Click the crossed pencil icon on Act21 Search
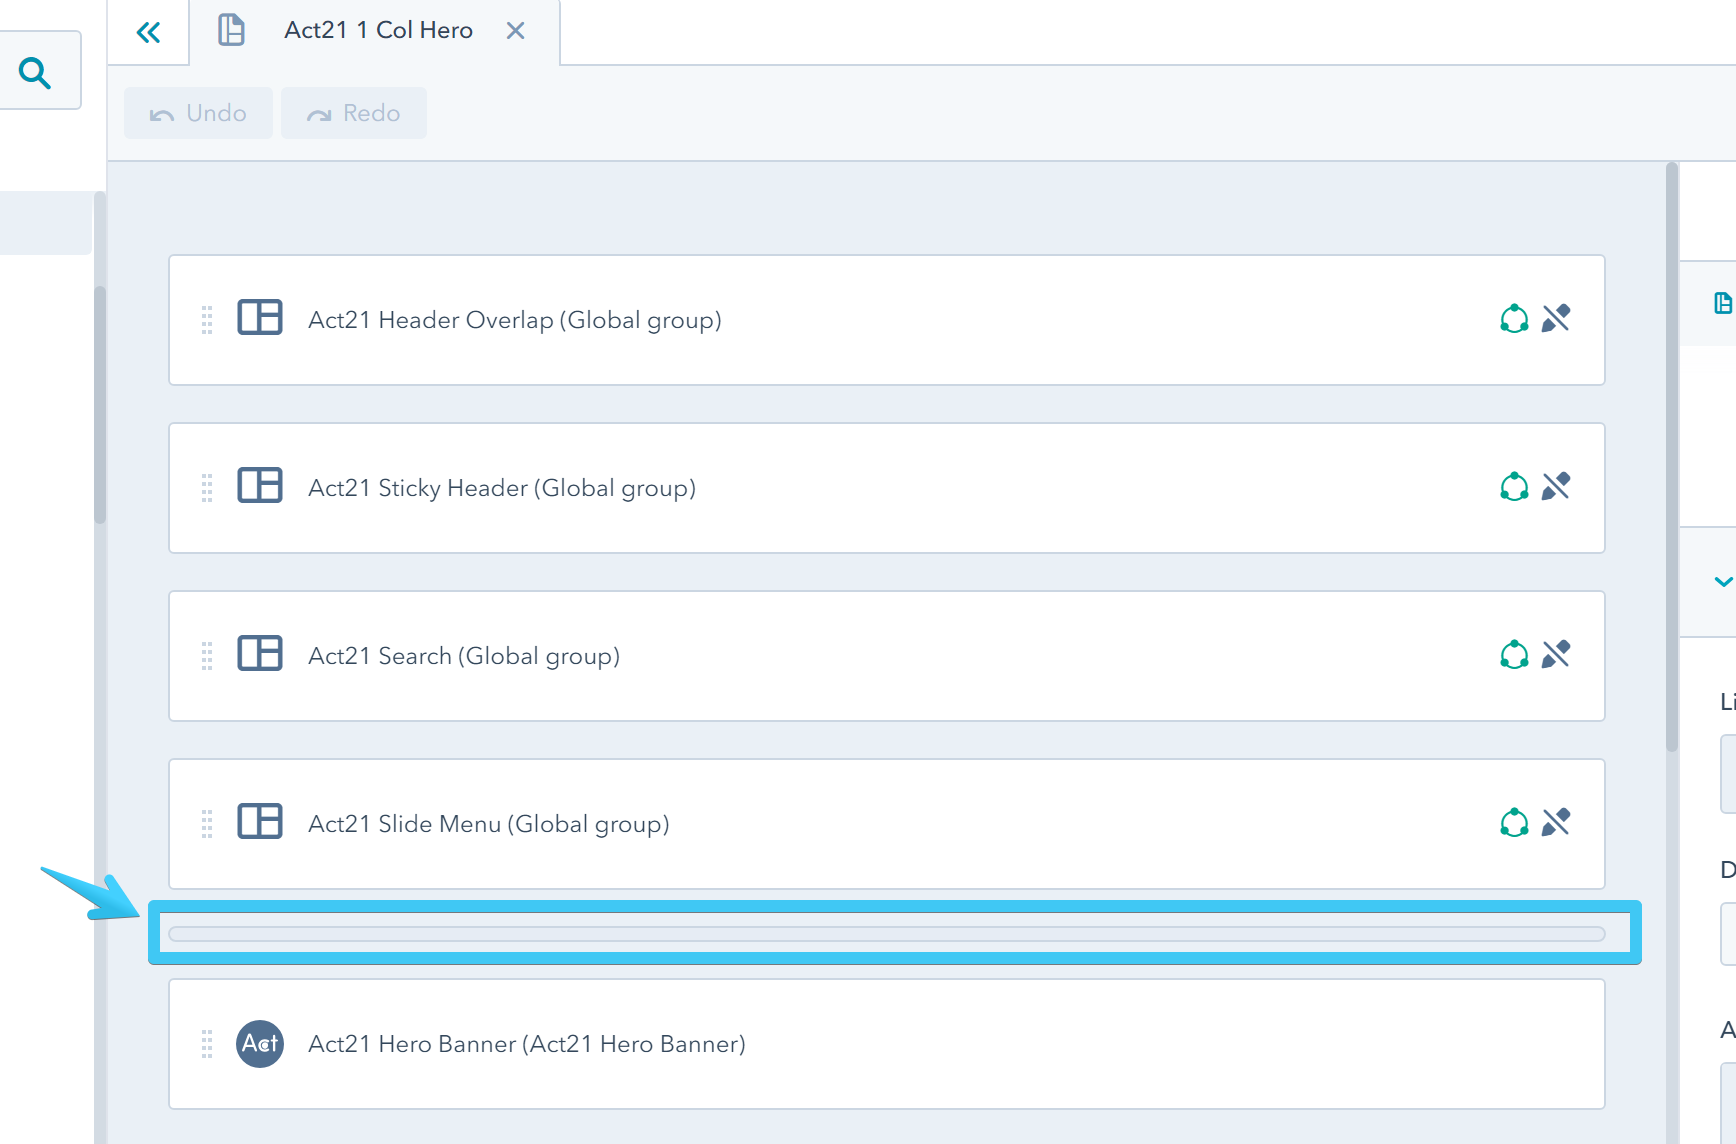1736x1144 pixels. pos(1556,655)
